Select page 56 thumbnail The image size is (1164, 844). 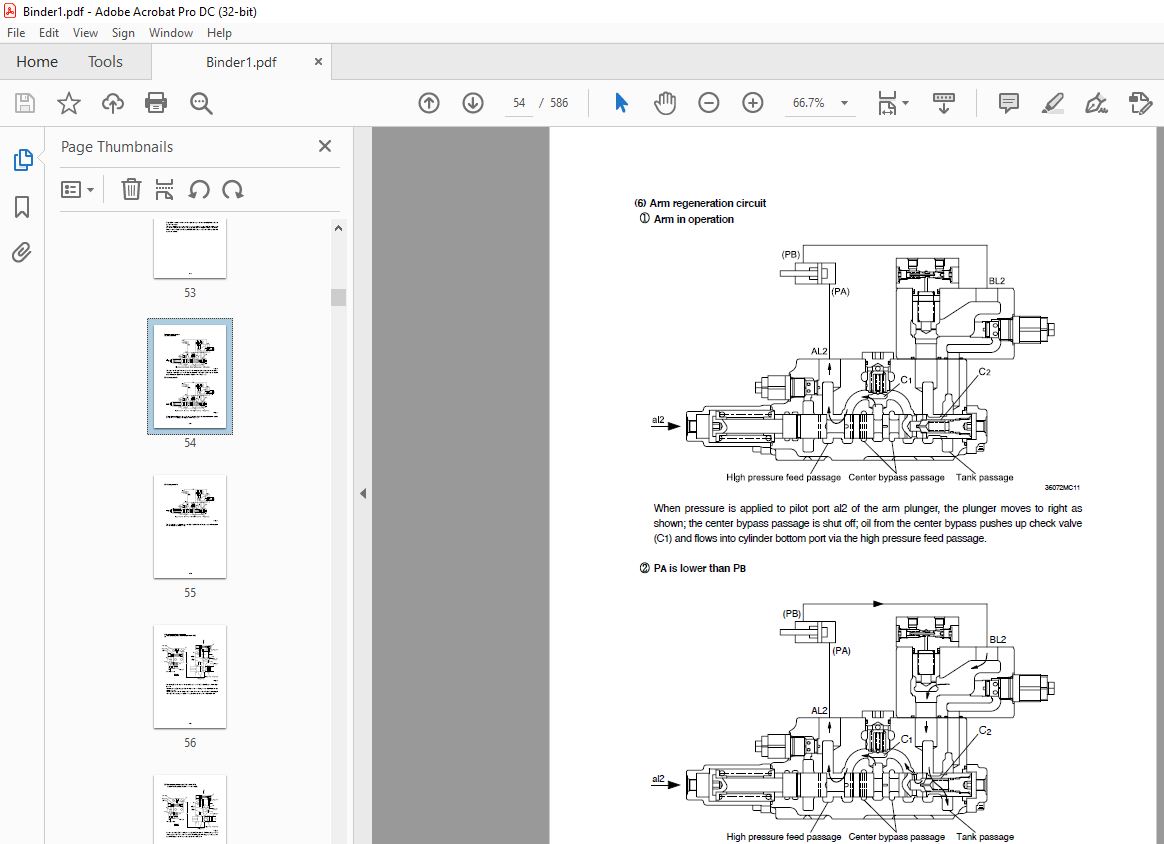[x=190, y=676]
